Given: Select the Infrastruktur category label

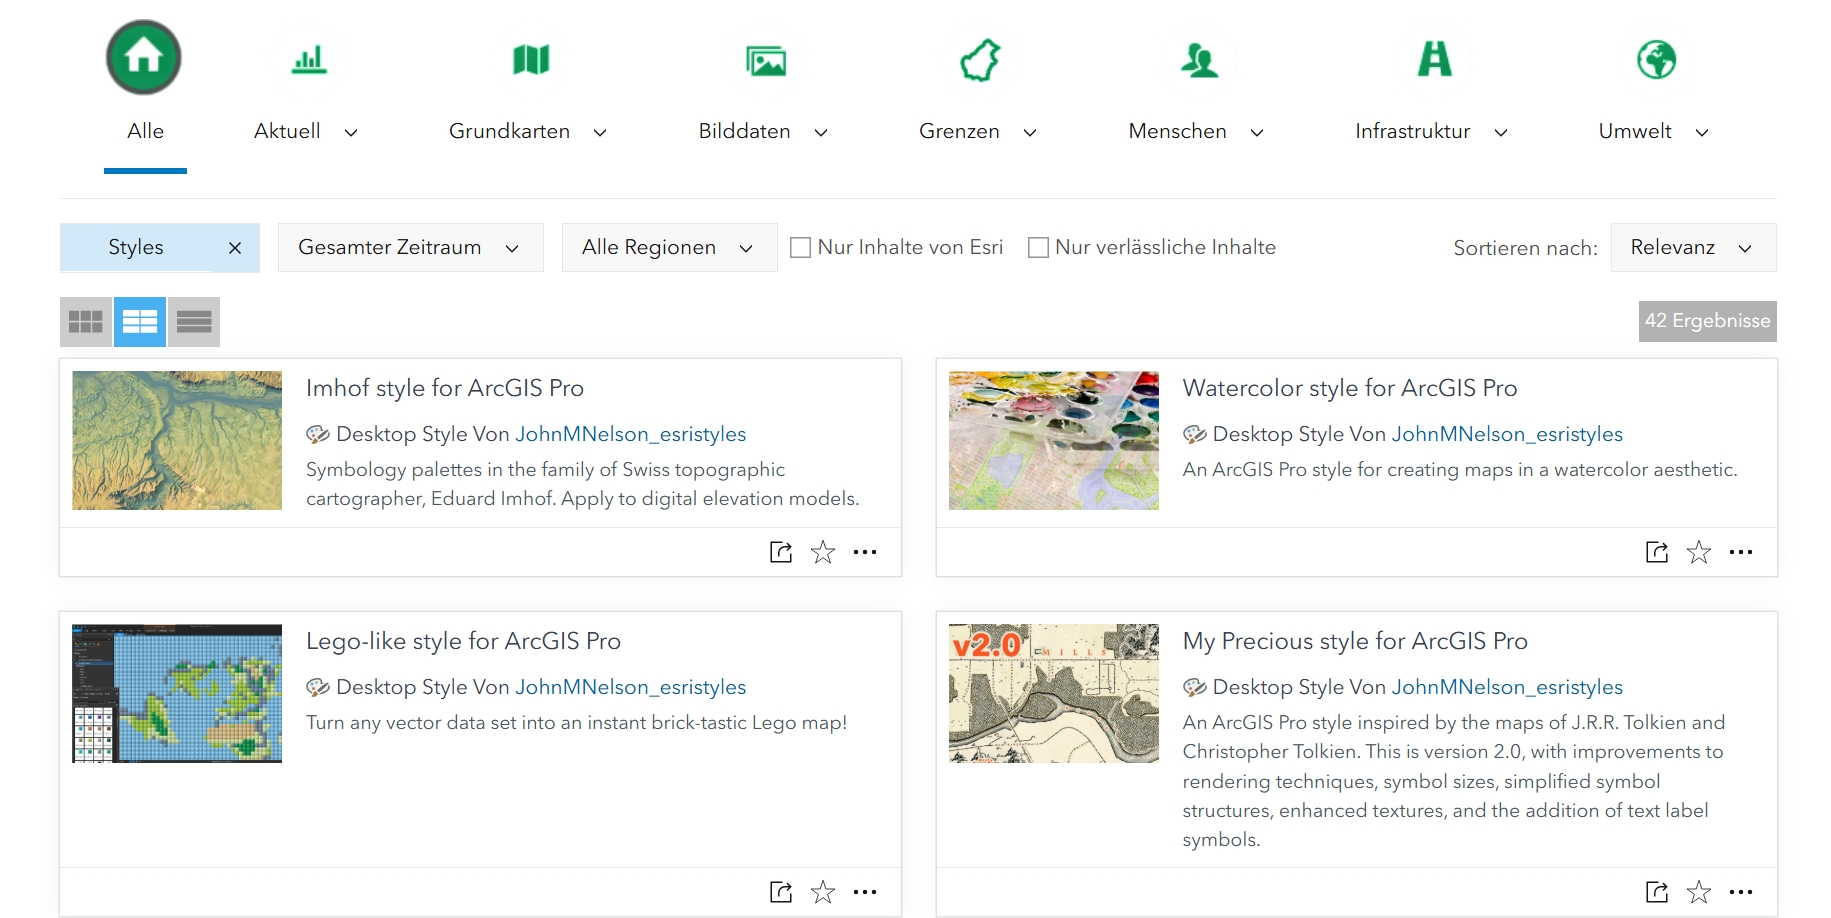Looking at the screenshot, I should click(x=1412, y=131).
